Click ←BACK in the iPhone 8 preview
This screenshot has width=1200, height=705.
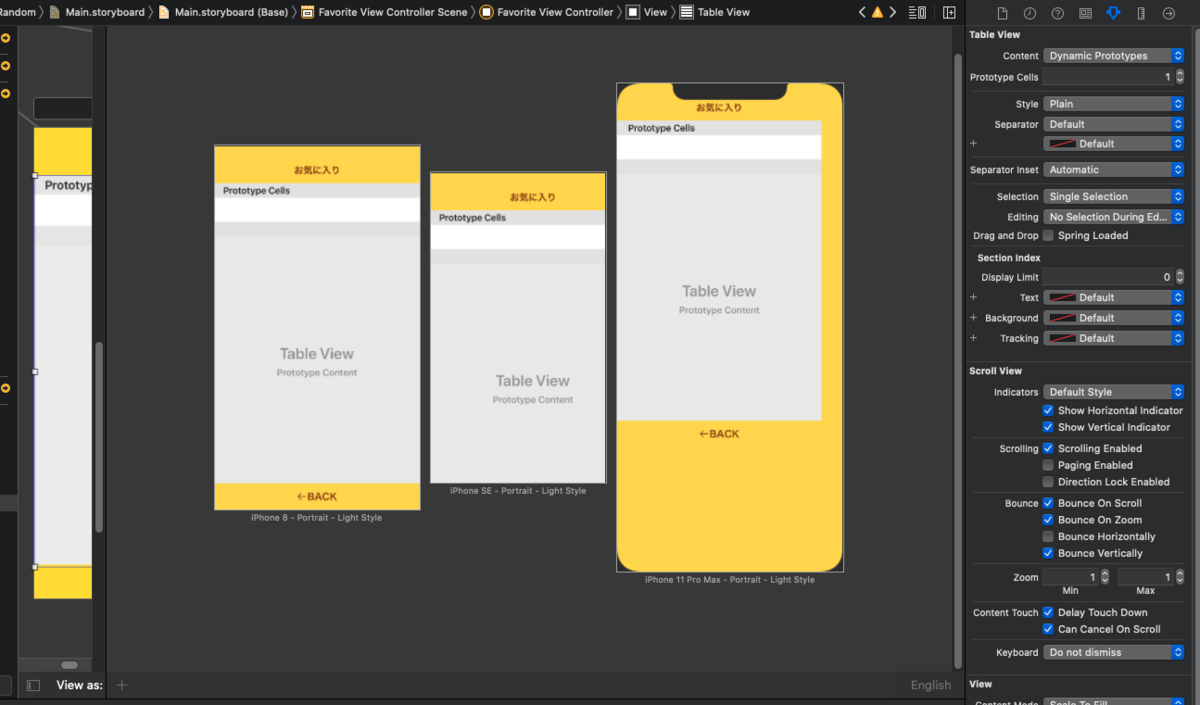click(x=317, y=496)
